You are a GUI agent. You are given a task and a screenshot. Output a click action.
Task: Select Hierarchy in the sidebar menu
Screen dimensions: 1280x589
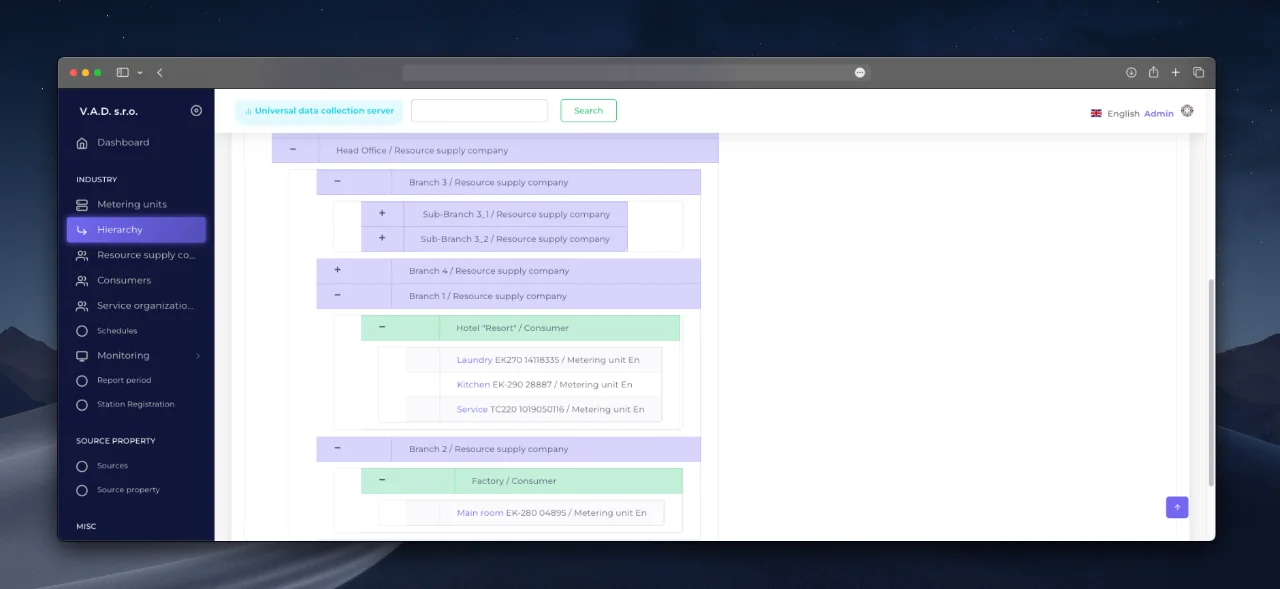coord(136,230)
